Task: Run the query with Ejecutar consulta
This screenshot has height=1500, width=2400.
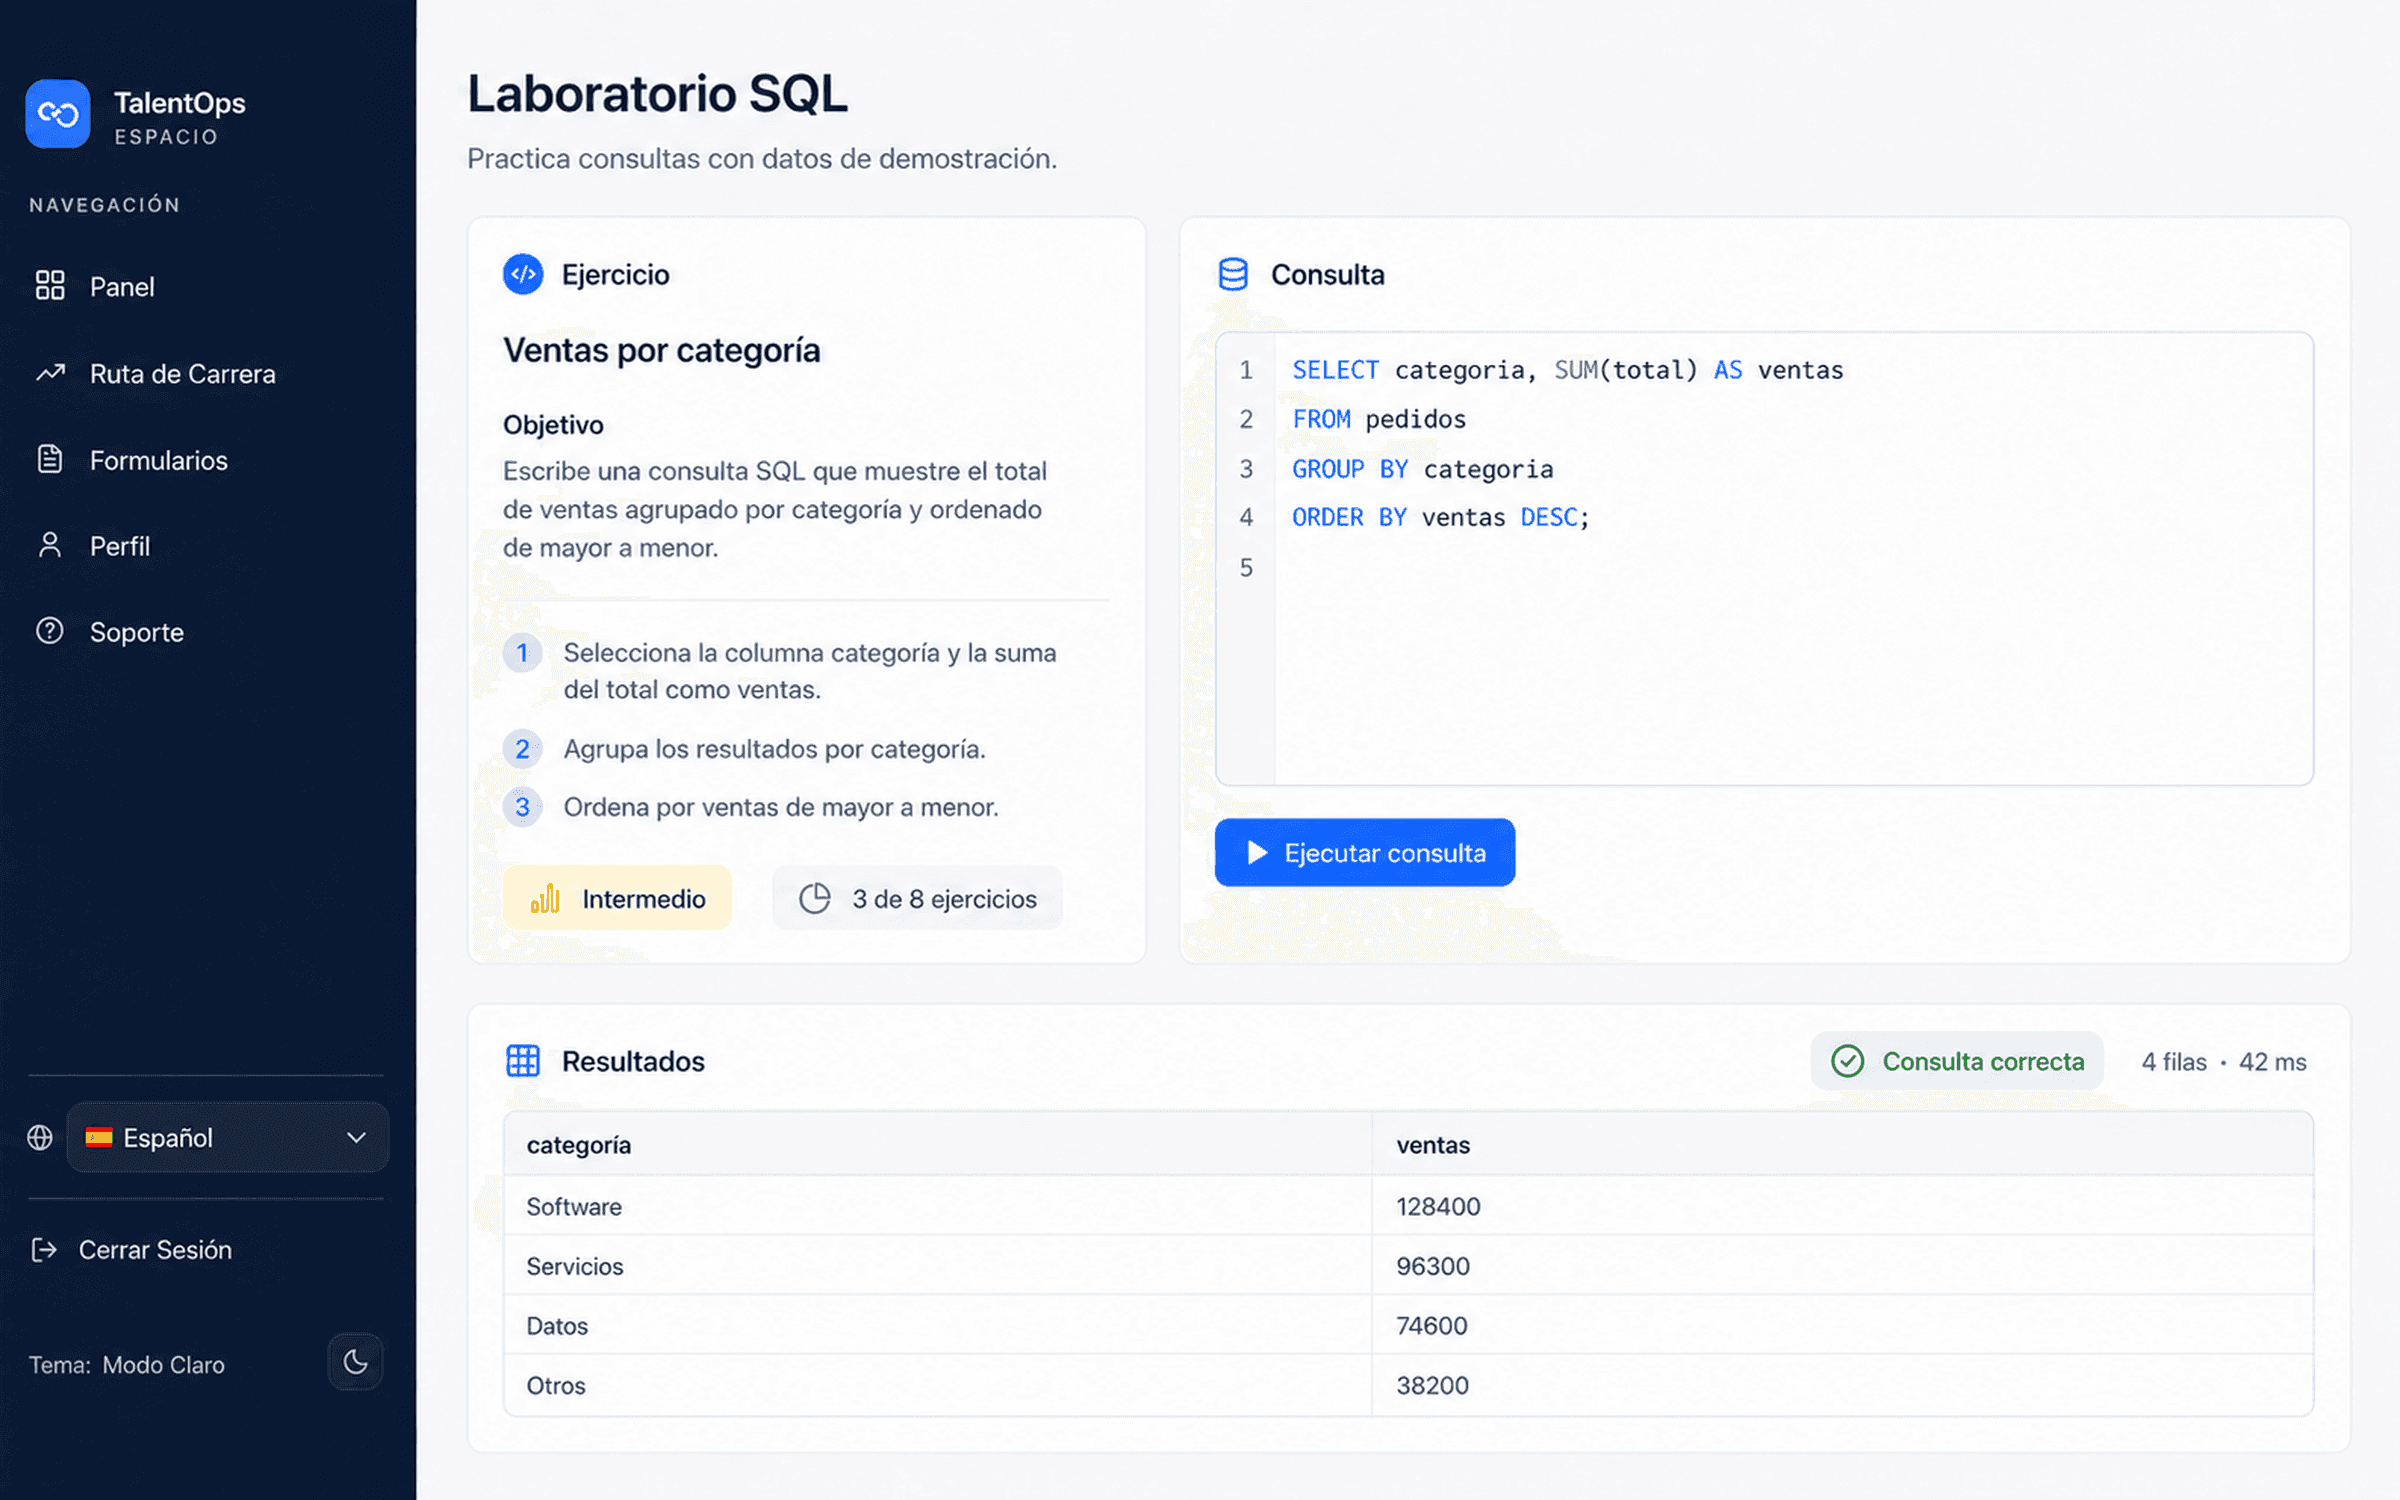Action: coord(1365,852)
